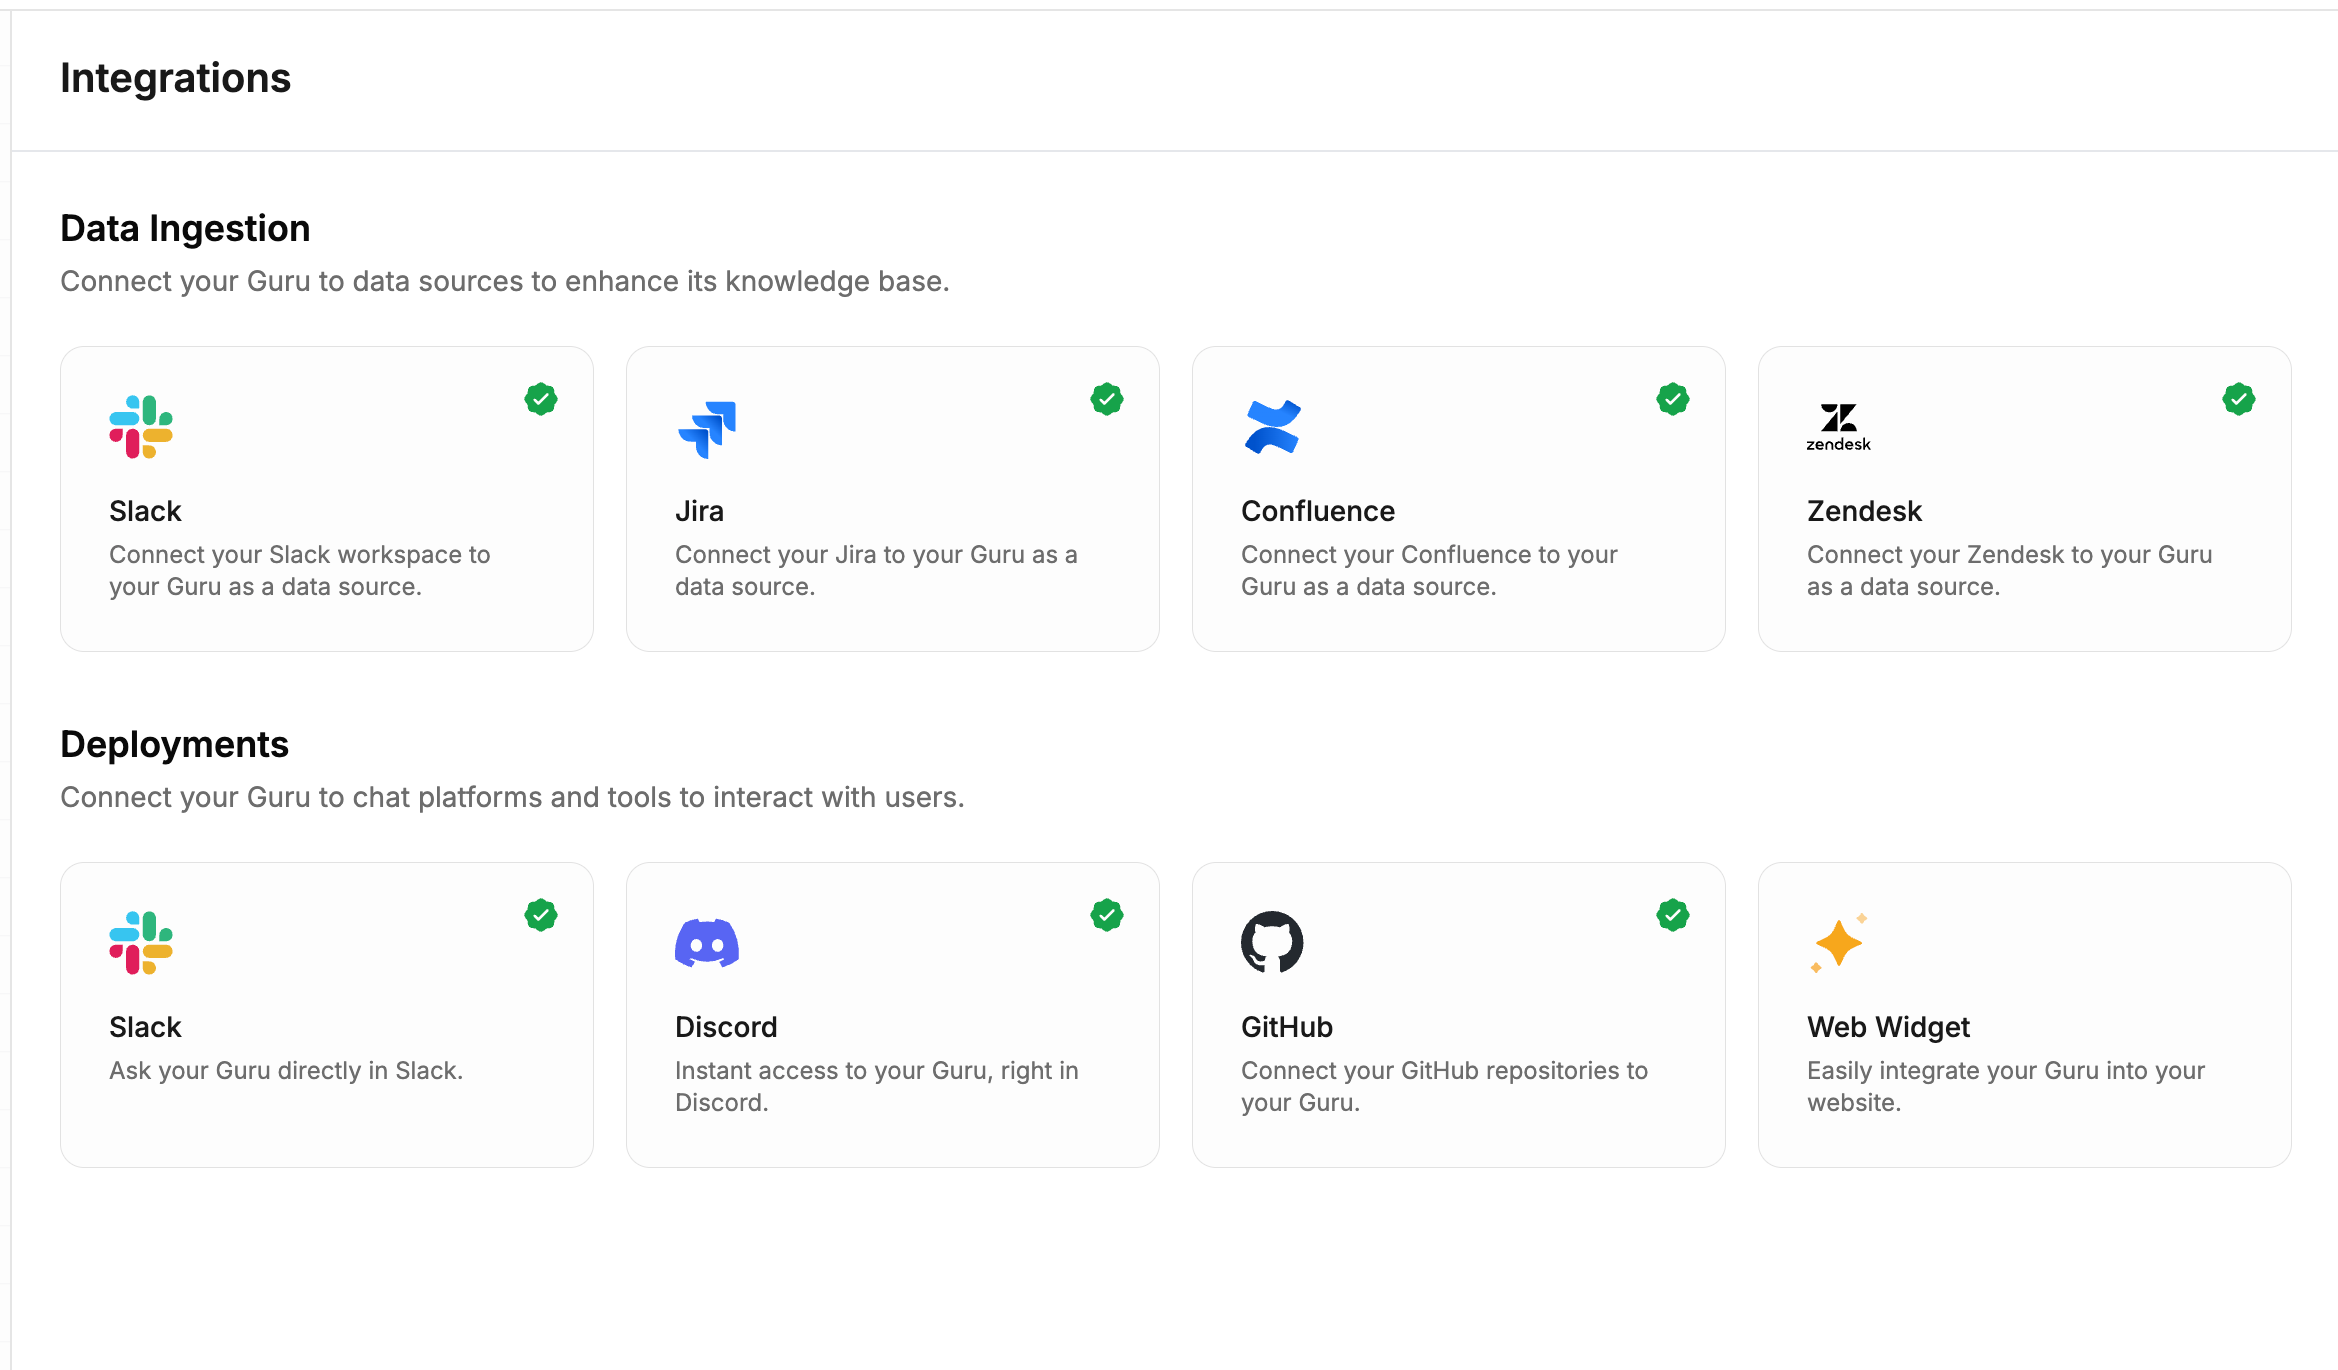Click the Zendesk logo icon
2338x1370 pixels.
[x=1838, y=427]
